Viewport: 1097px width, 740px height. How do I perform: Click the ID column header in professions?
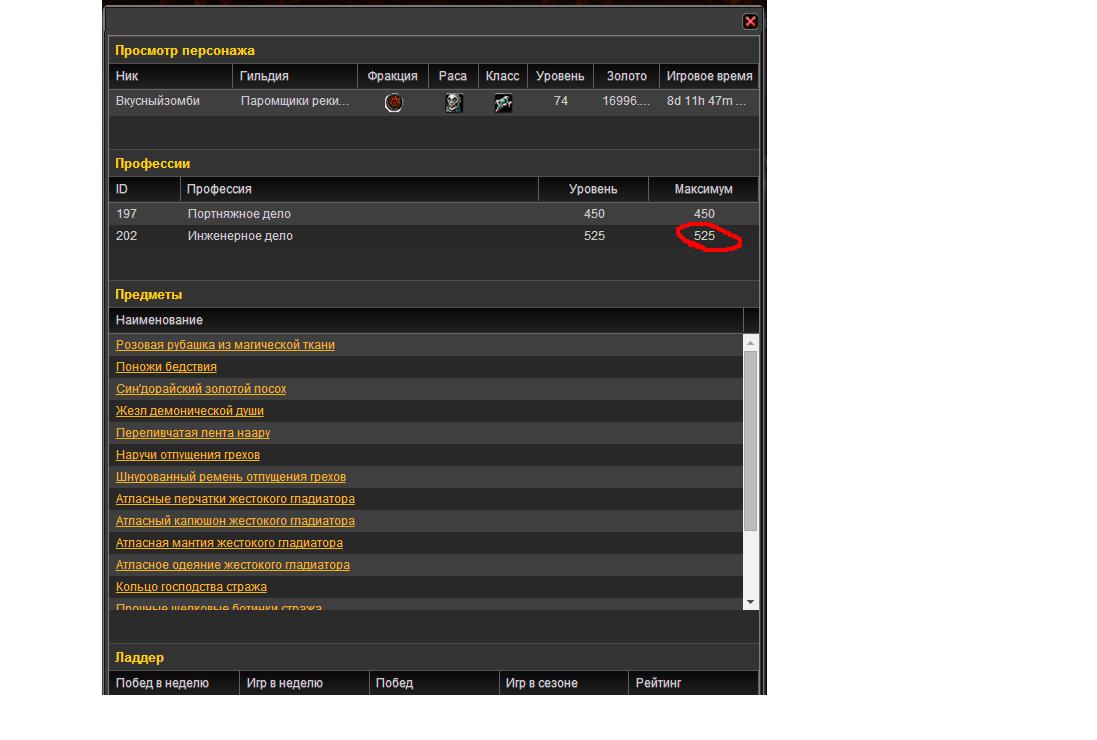click(144, 190)
